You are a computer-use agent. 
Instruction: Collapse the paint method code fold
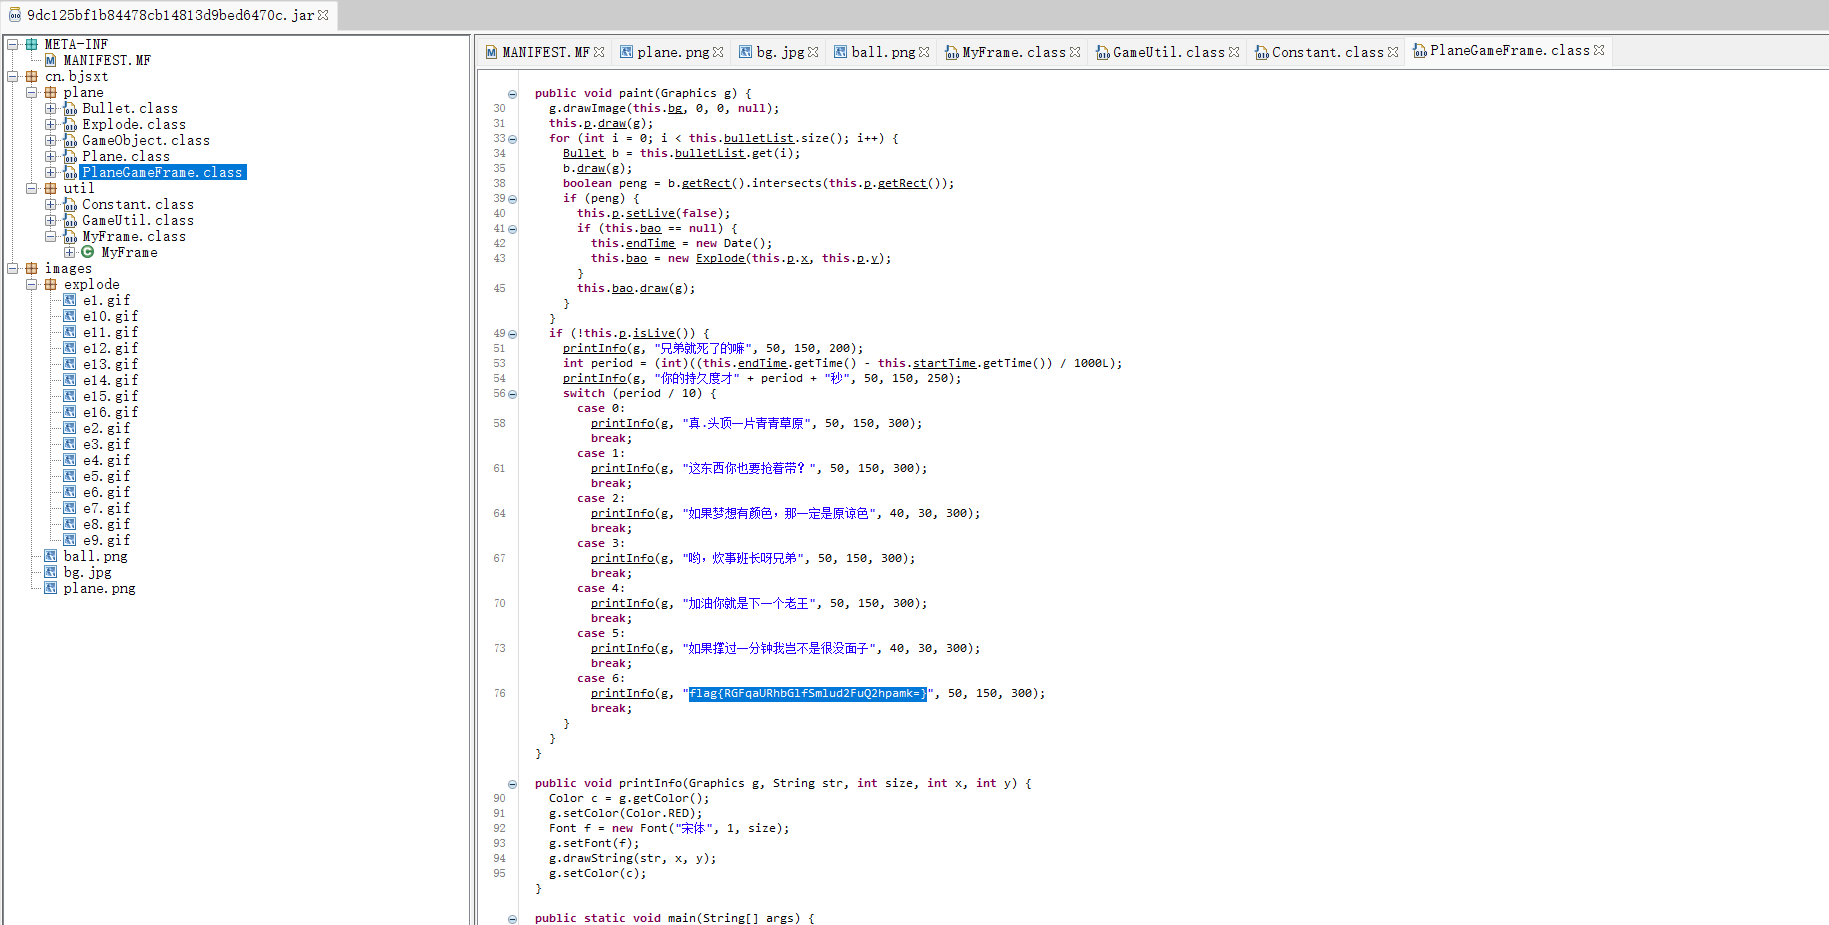click(x=512, y=94)
